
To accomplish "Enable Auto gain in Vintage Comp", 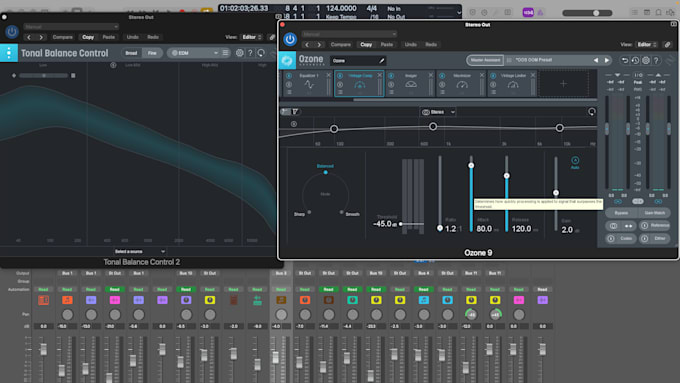I will [575, 163].
